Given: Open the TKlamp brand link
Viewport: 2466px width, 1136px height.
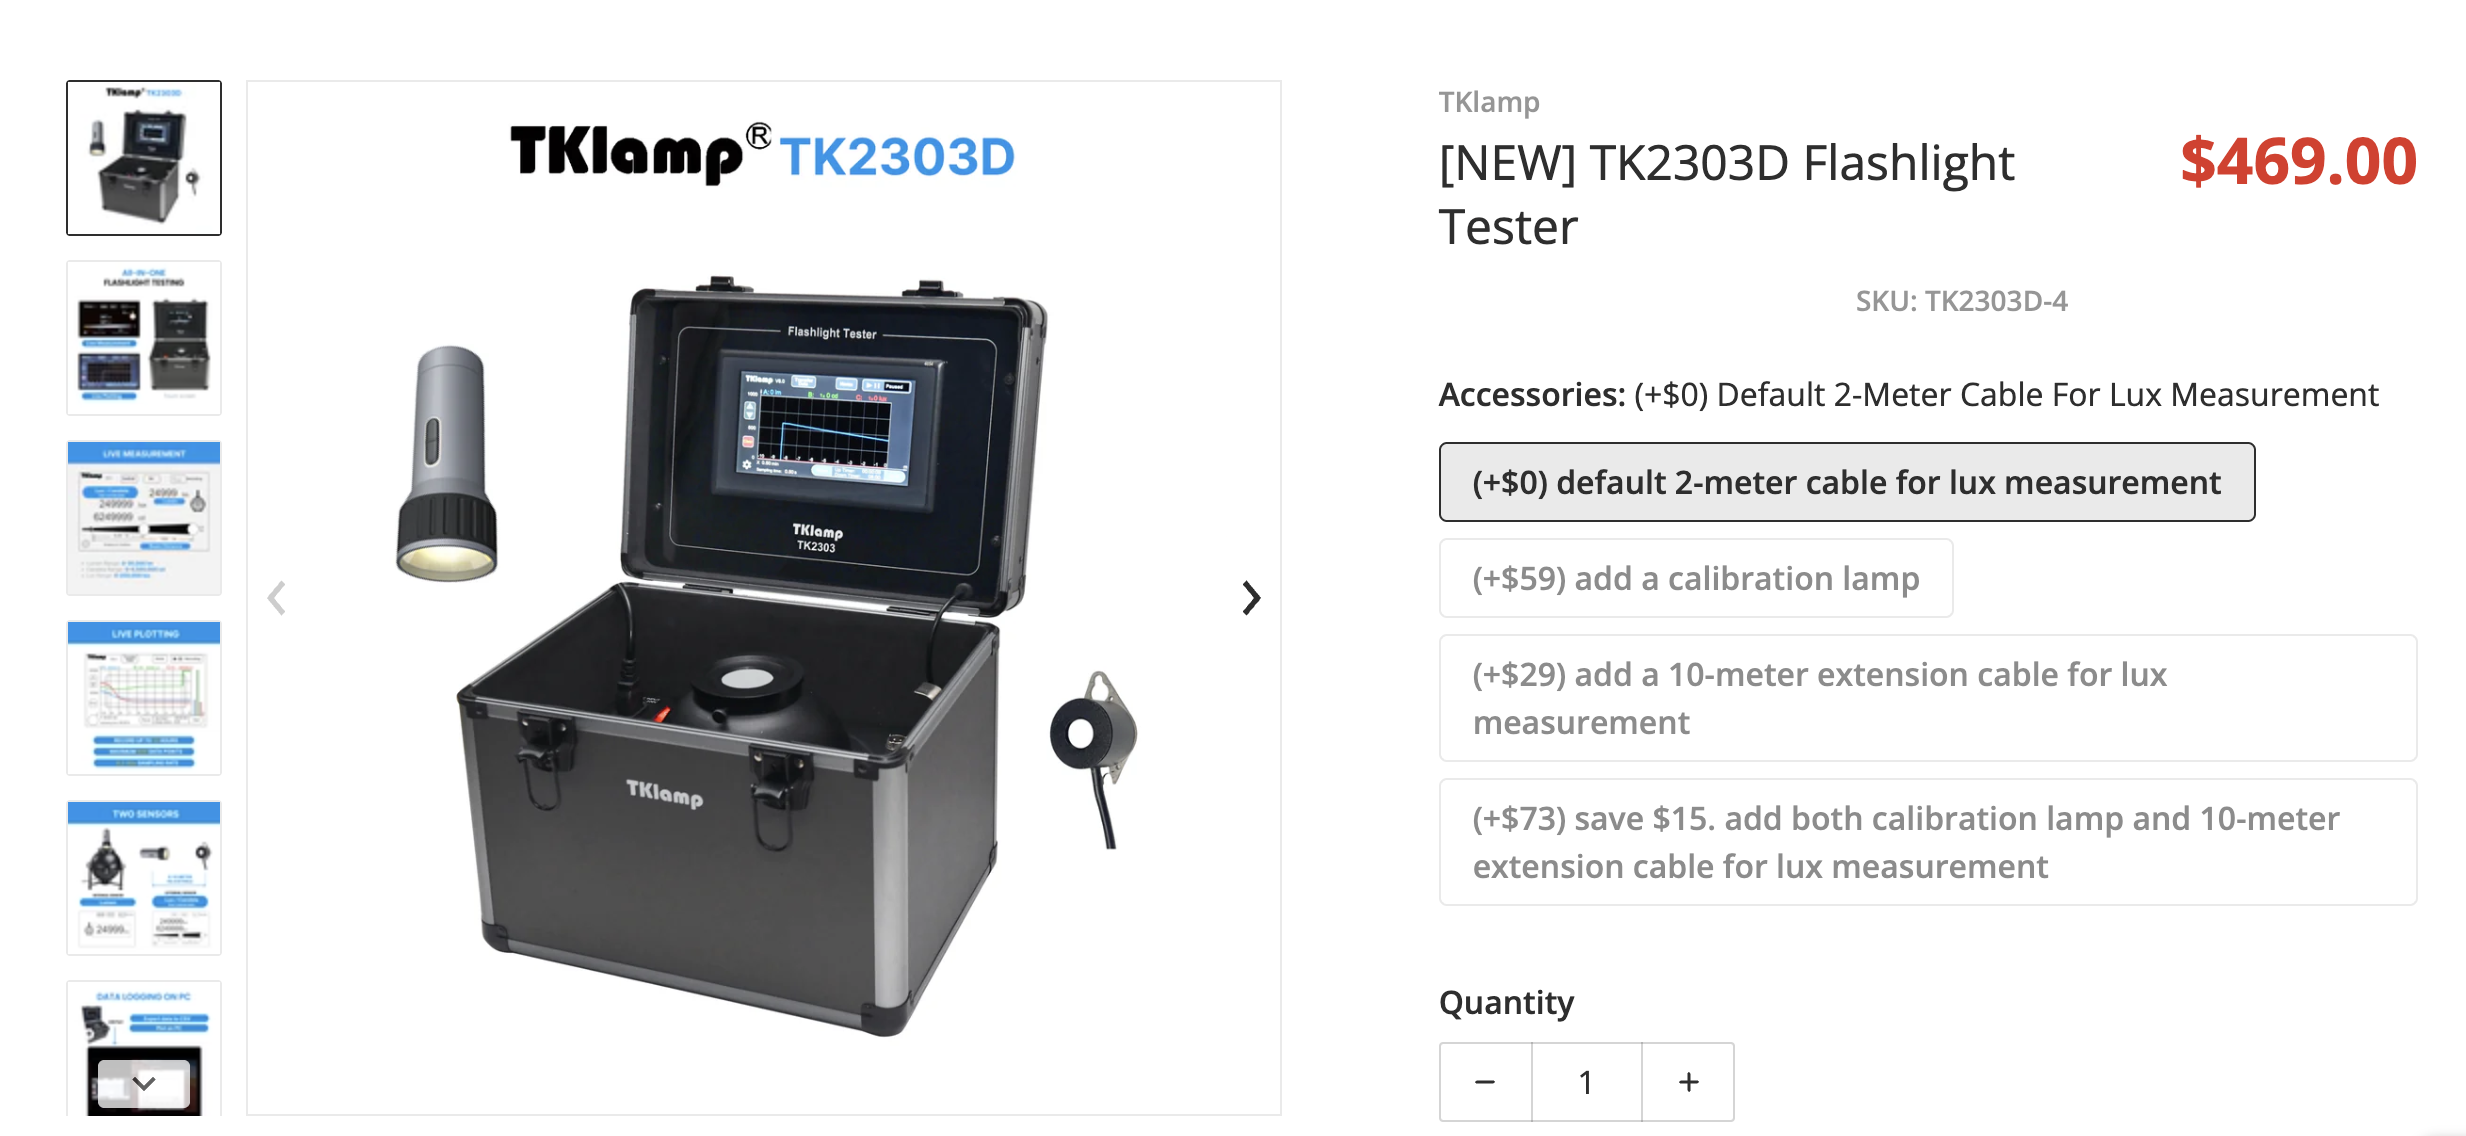Looking at the screenshot, I should (x=1488, y=102).
